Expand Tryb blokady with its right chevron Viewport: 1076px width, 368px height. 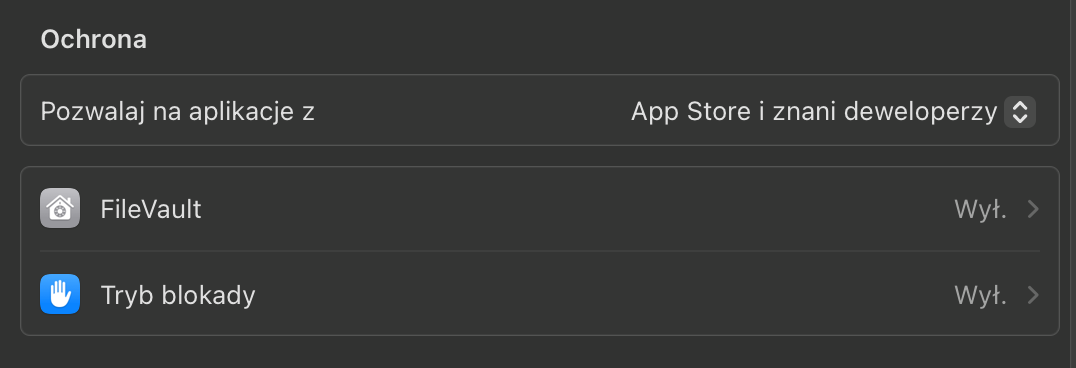[x=1033, y=295]
